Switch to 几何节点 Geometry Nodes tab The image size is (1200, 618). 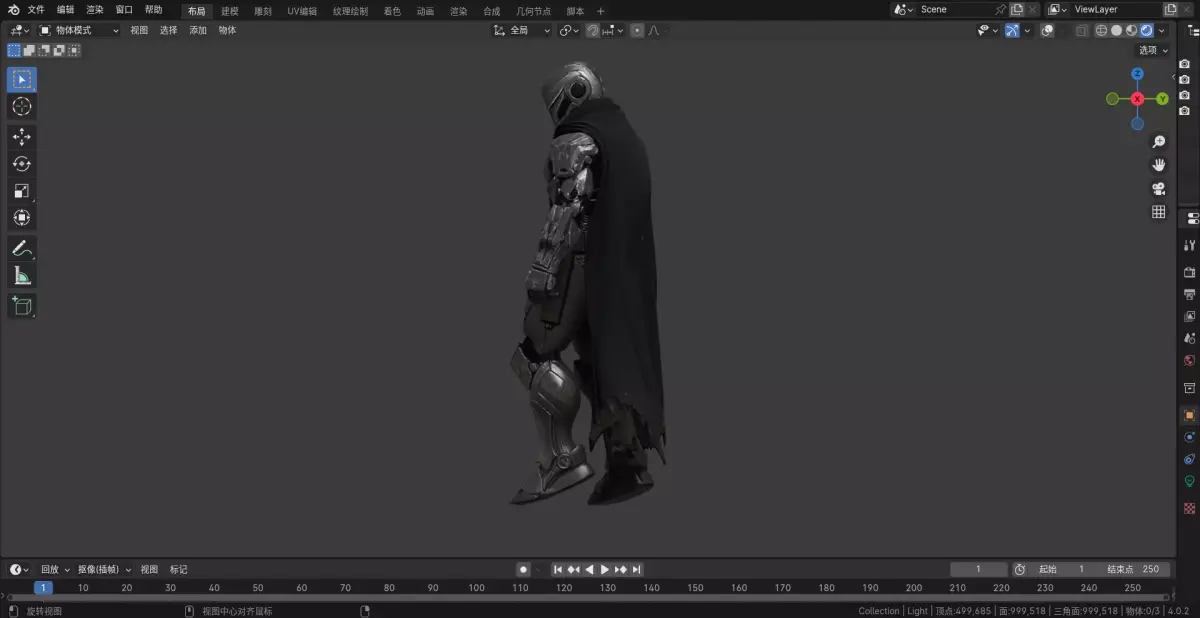click(x=533, y=11)
